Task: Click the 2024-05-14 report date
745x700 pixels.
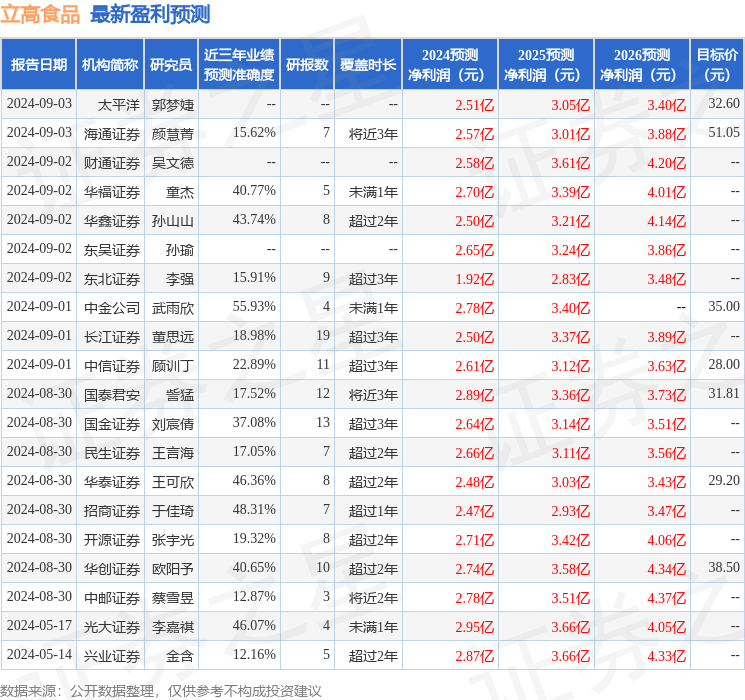Action: point(39,654)
